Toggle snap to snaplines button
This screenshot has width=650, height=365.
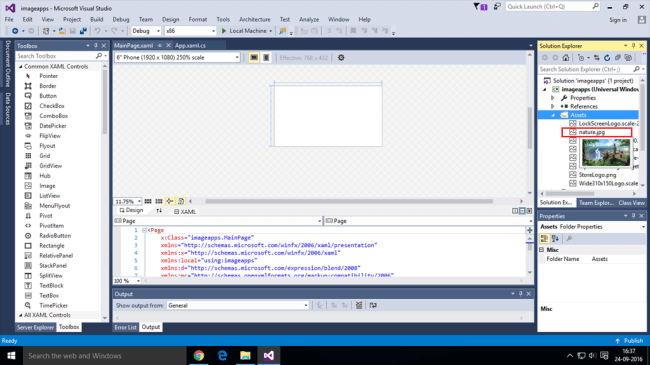(x=170, y=201)
